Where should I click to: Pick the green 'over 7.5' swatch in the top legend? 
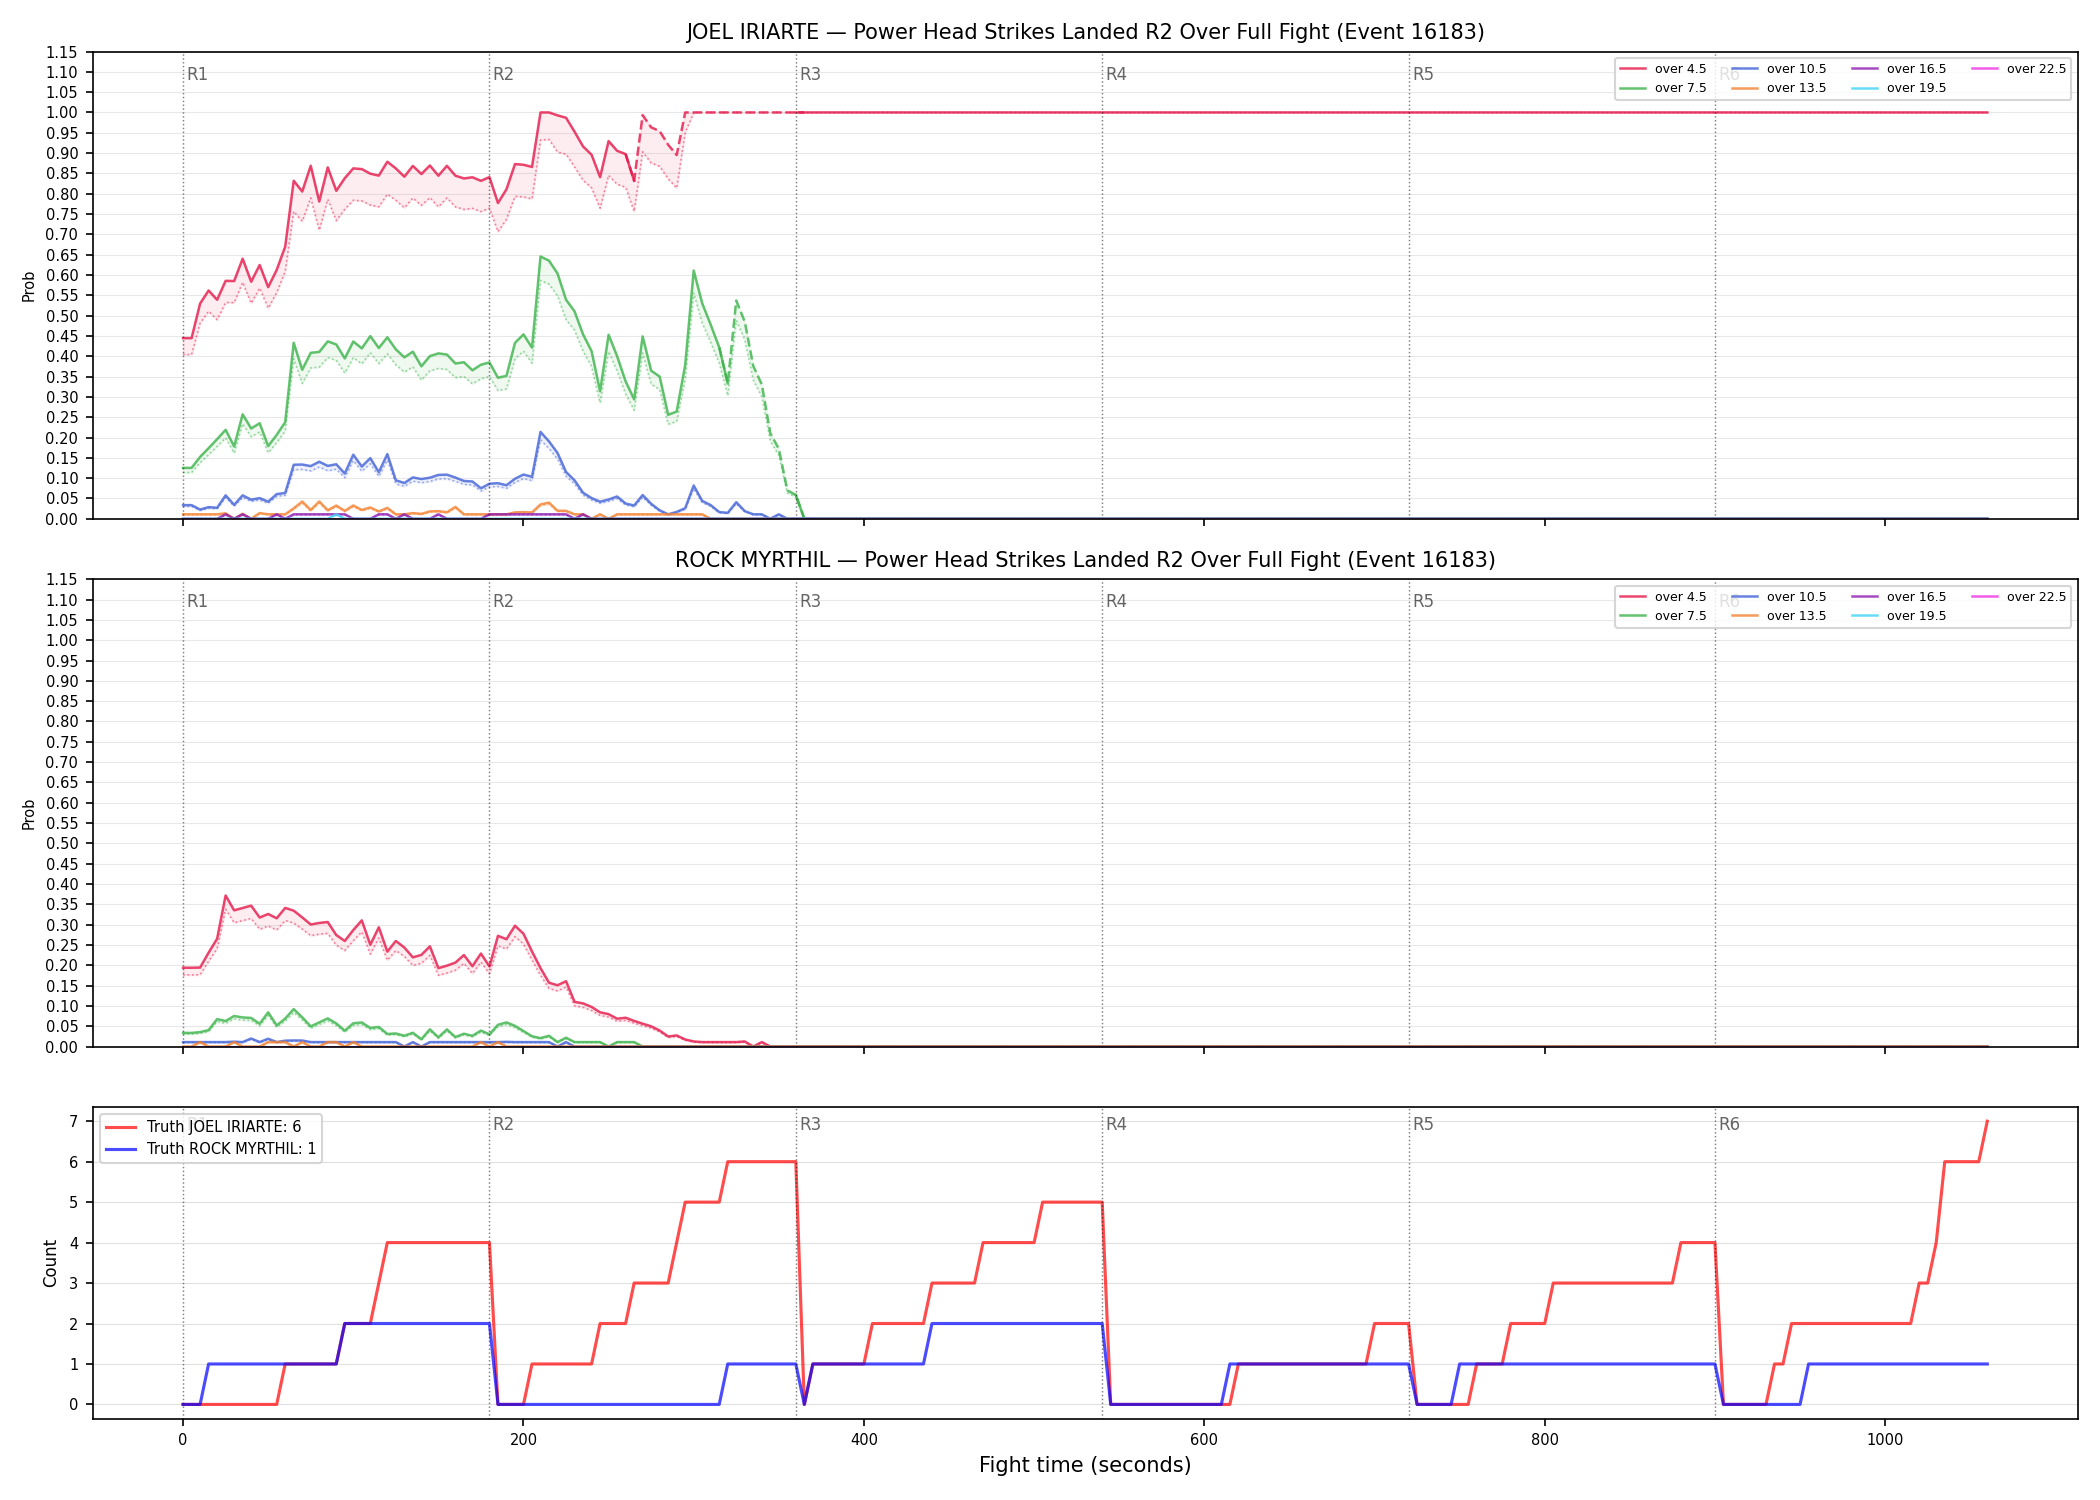[1633, 88]
